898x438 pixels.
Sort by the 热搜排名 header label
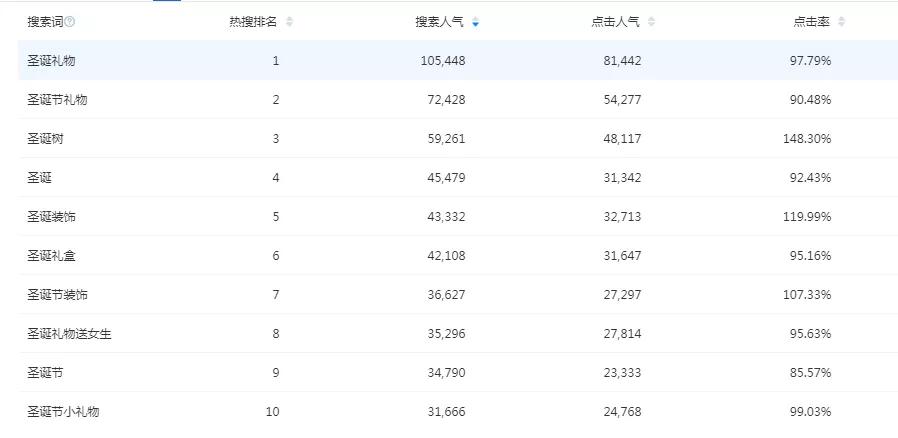[x=254, y=22]
